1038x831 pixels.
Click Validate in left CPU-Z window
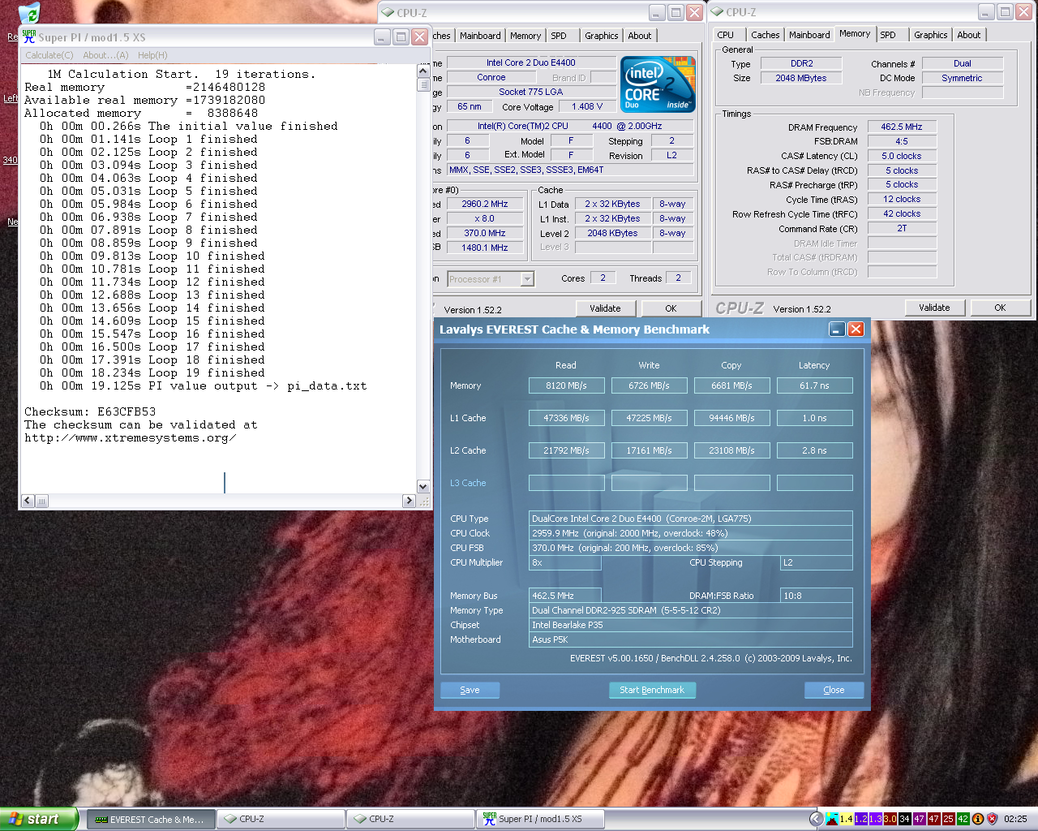coord(605,309)
